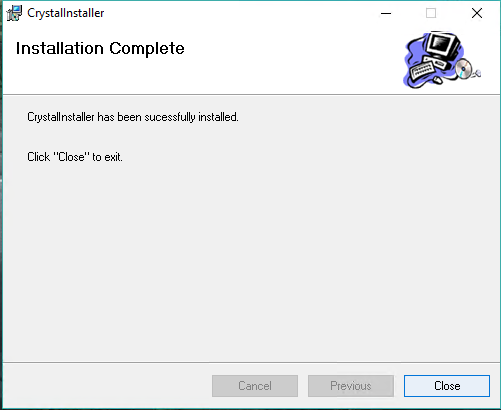Click the purple splash behind the banner computer
The image size is (501, 410).
415,55
